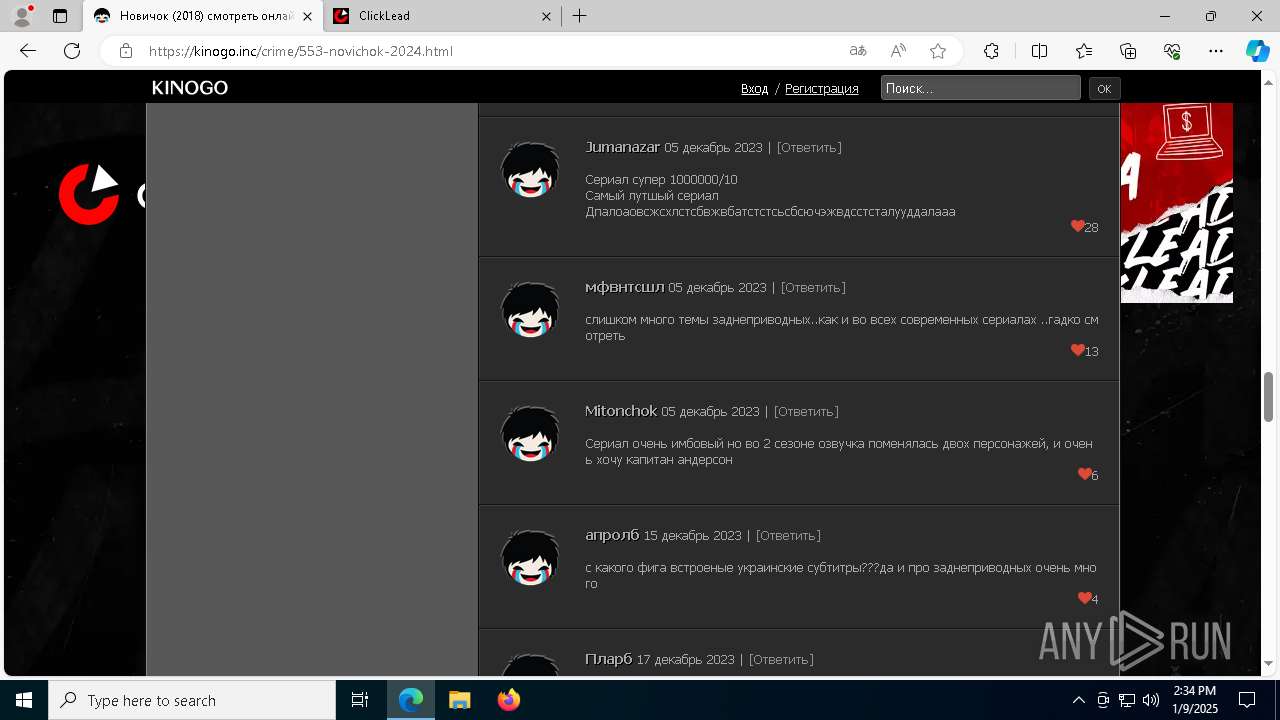Click апролб's avatar image
Viewport: 1280px width, 720px height.
[x=530, y=557]
